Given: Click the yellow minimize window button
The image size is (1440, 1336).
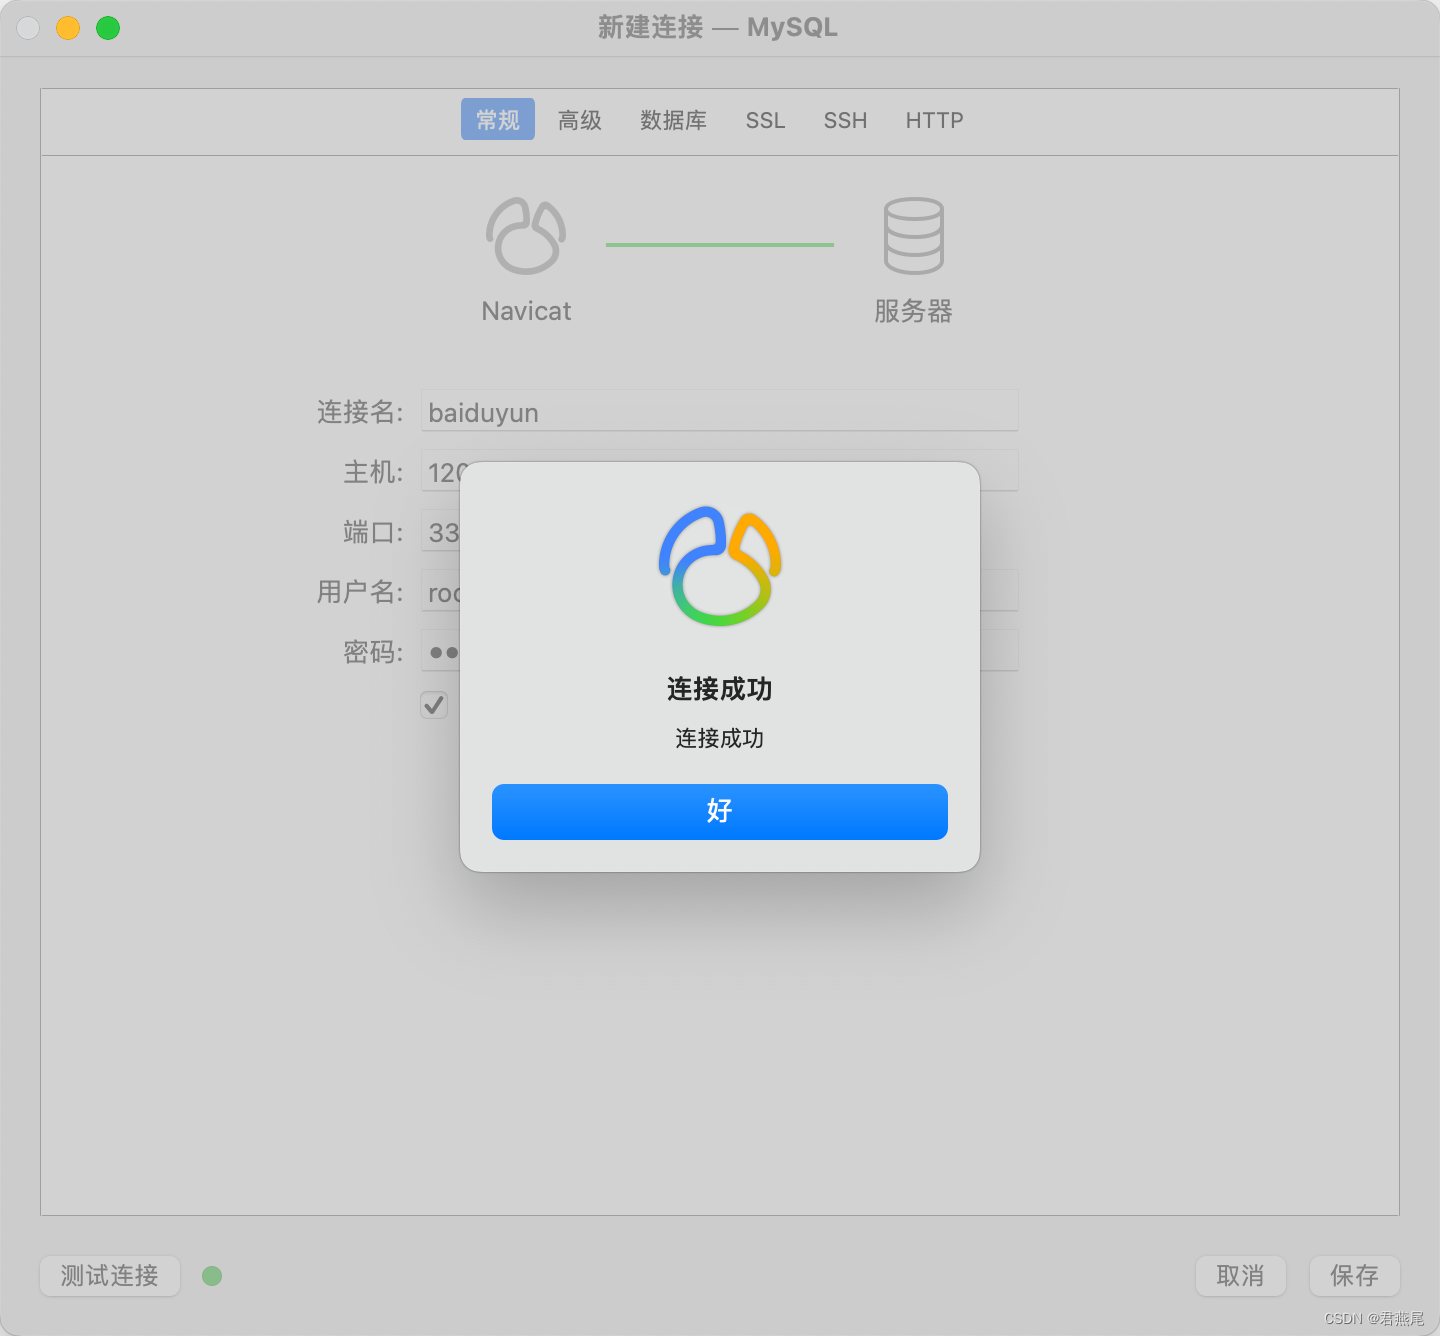Looking at the screenshot, I should click(x=68, y=28).
